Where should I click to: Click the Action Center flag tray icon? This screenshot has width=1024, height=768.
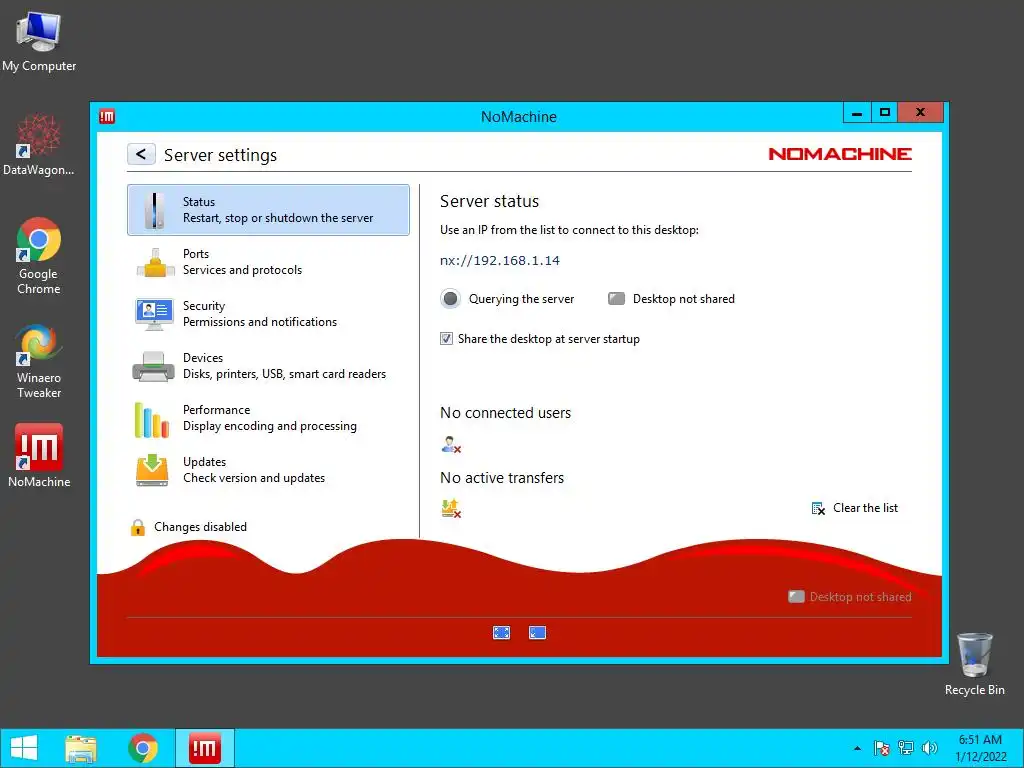pos(882,748)
